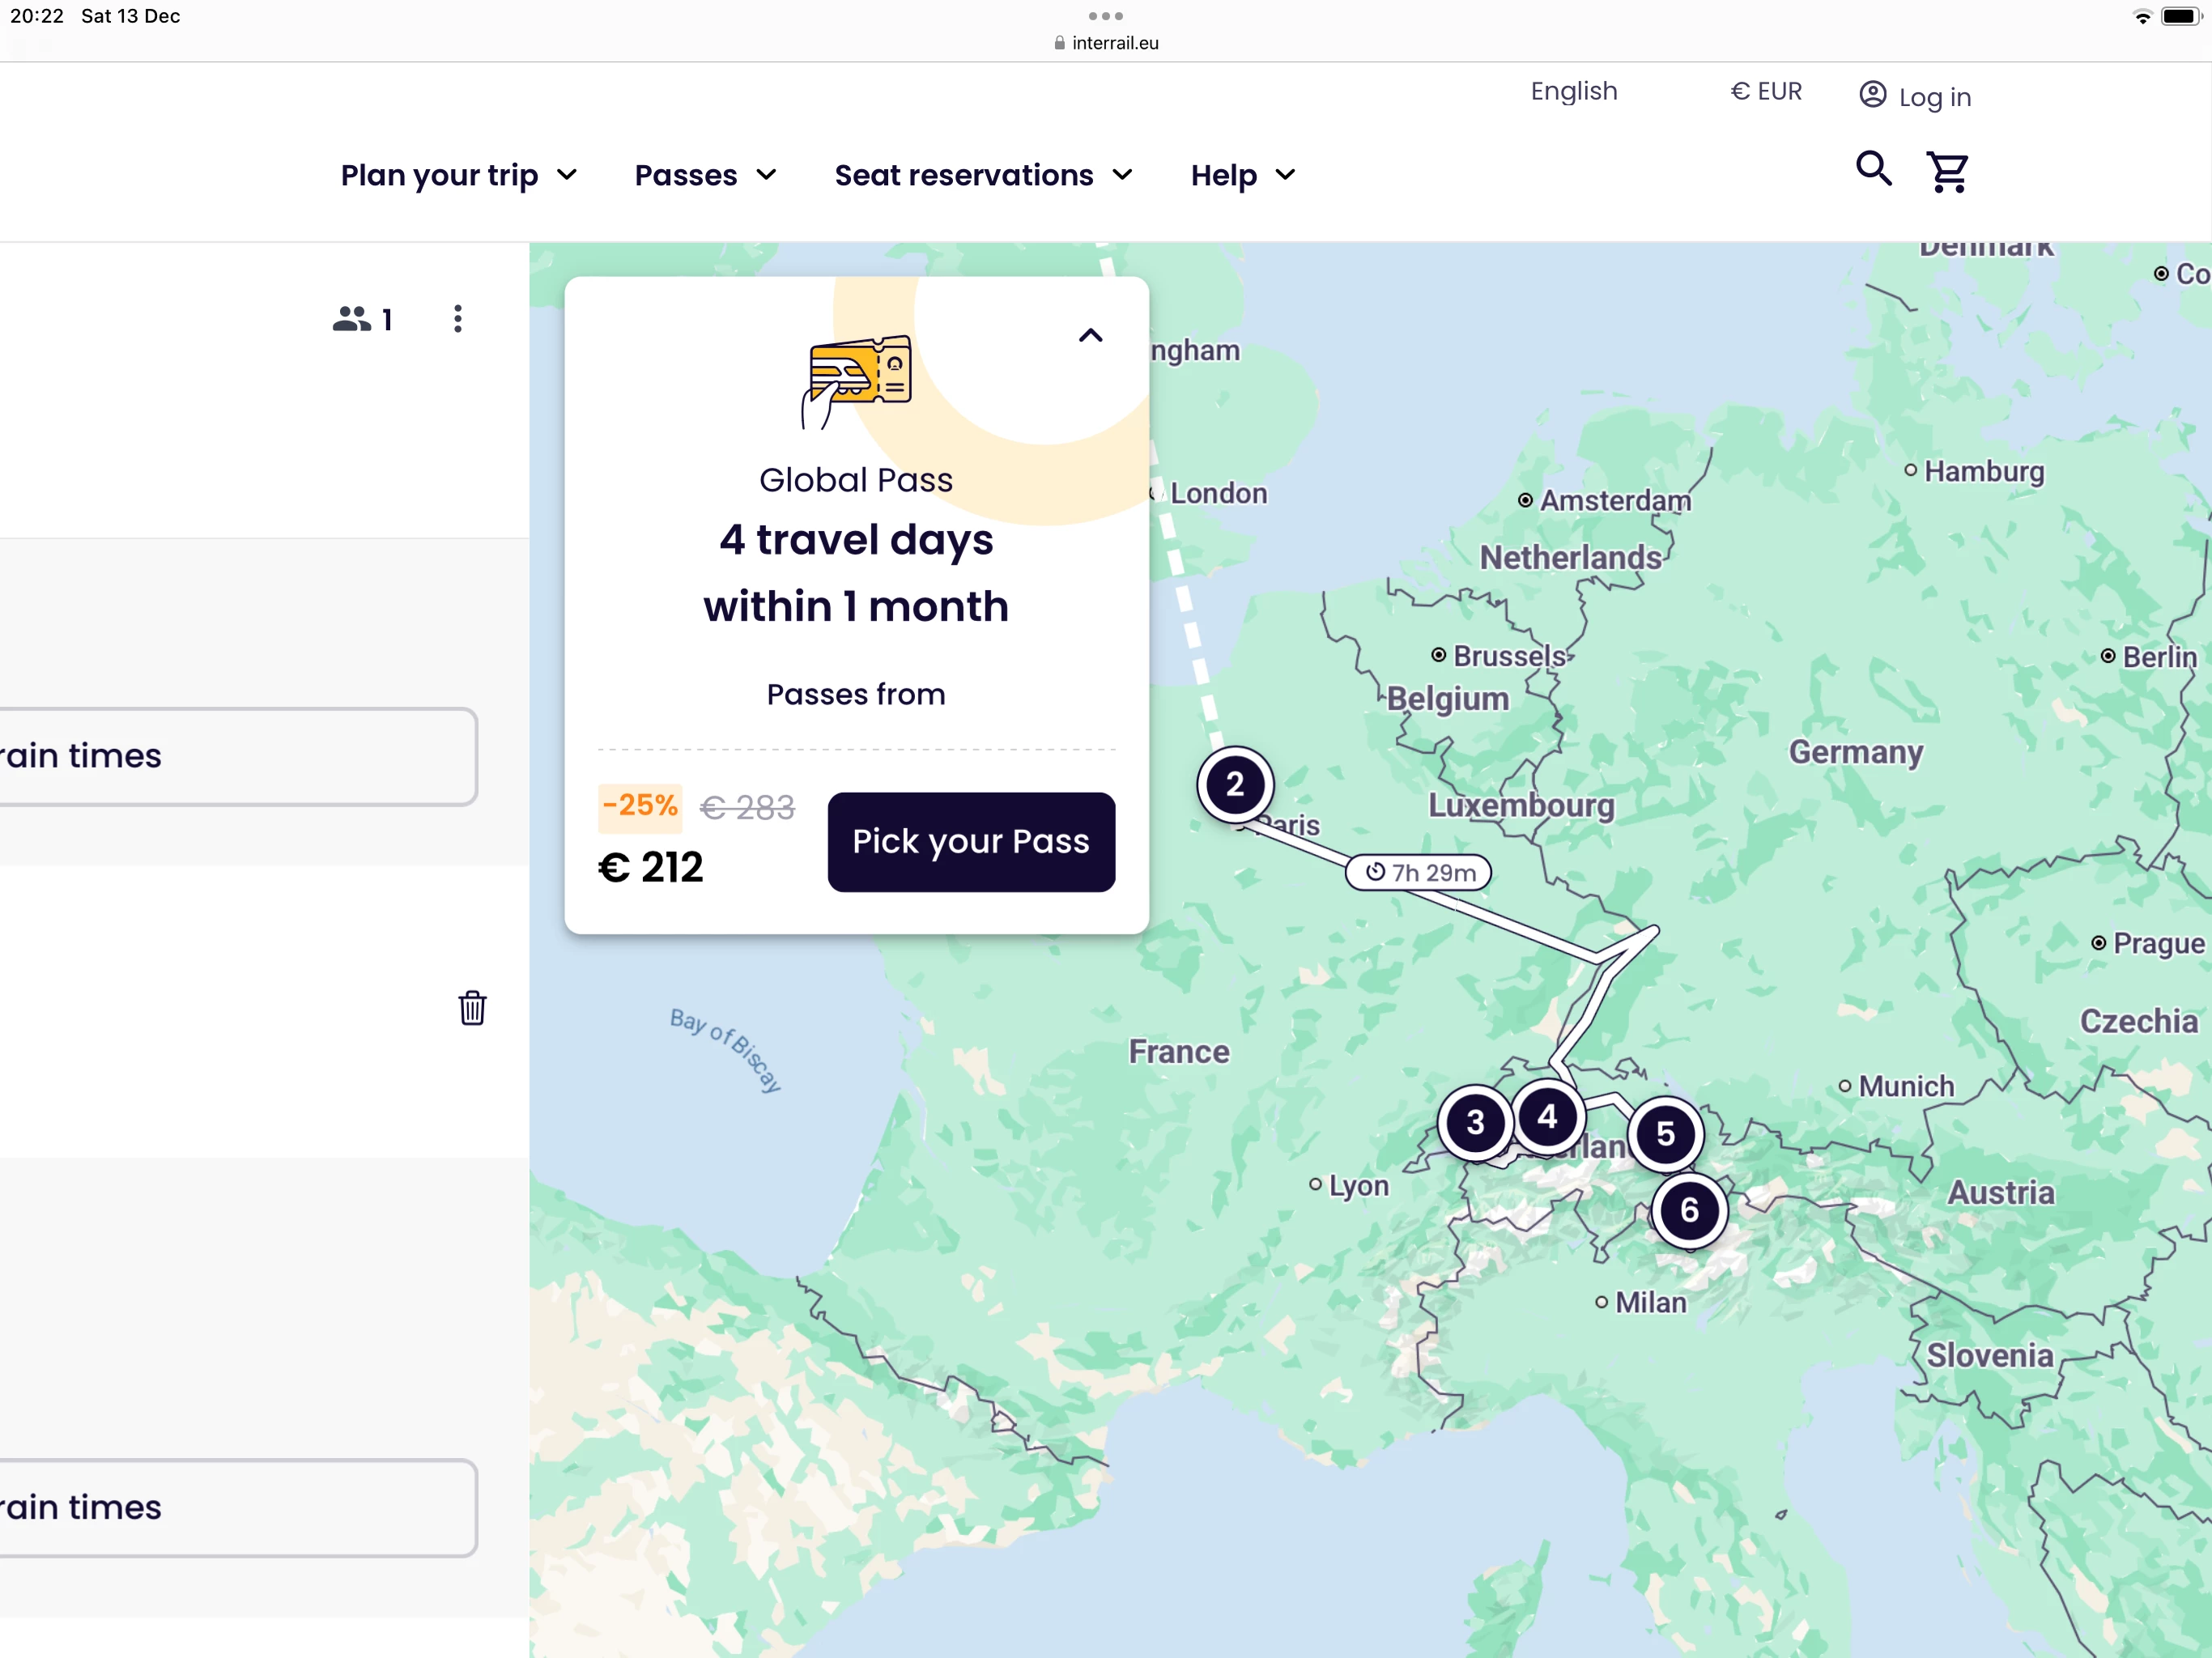
Task: Open the Help menu
Action: coord(1242,176)
